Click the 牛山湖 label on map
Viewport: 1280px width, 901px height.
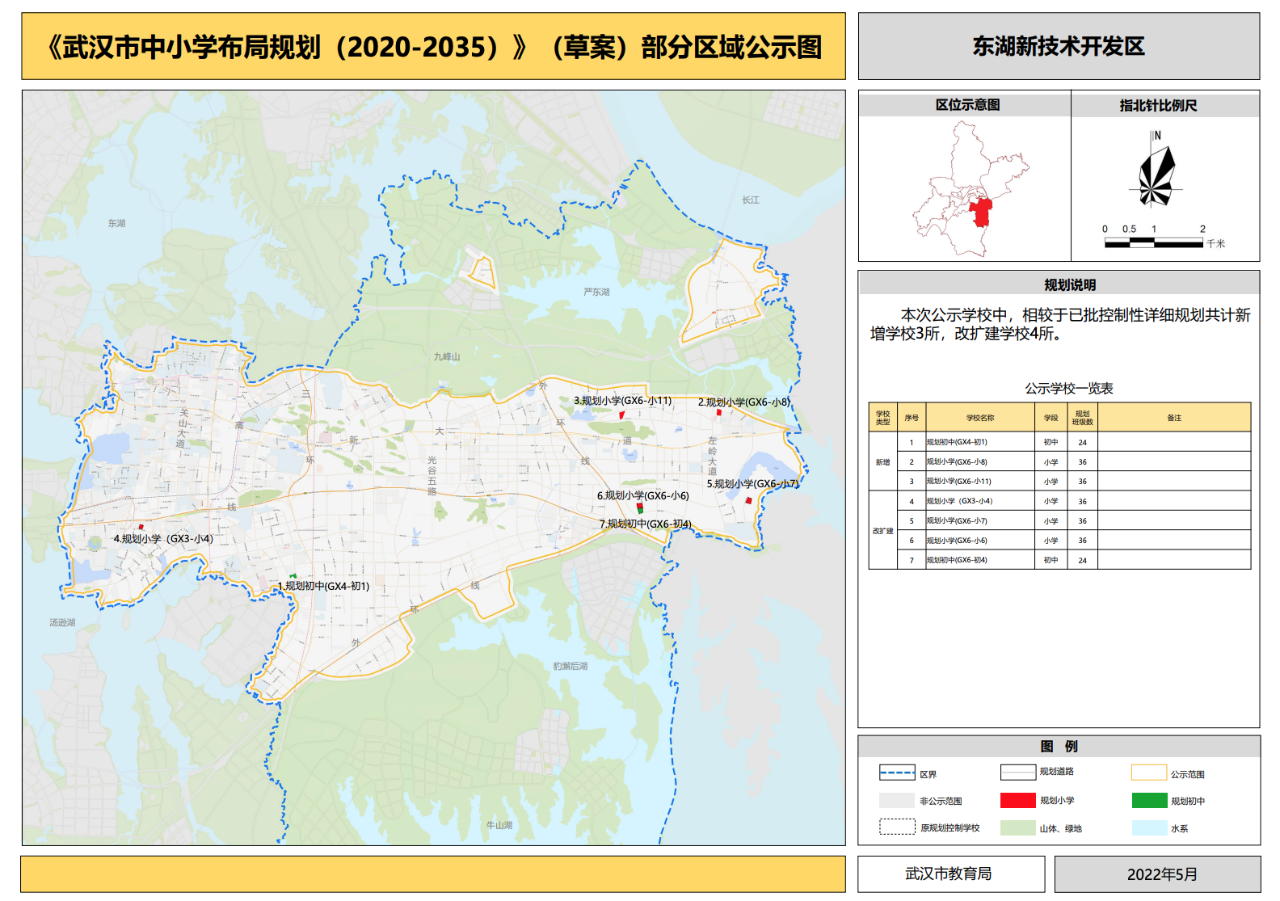coord(499,825)
